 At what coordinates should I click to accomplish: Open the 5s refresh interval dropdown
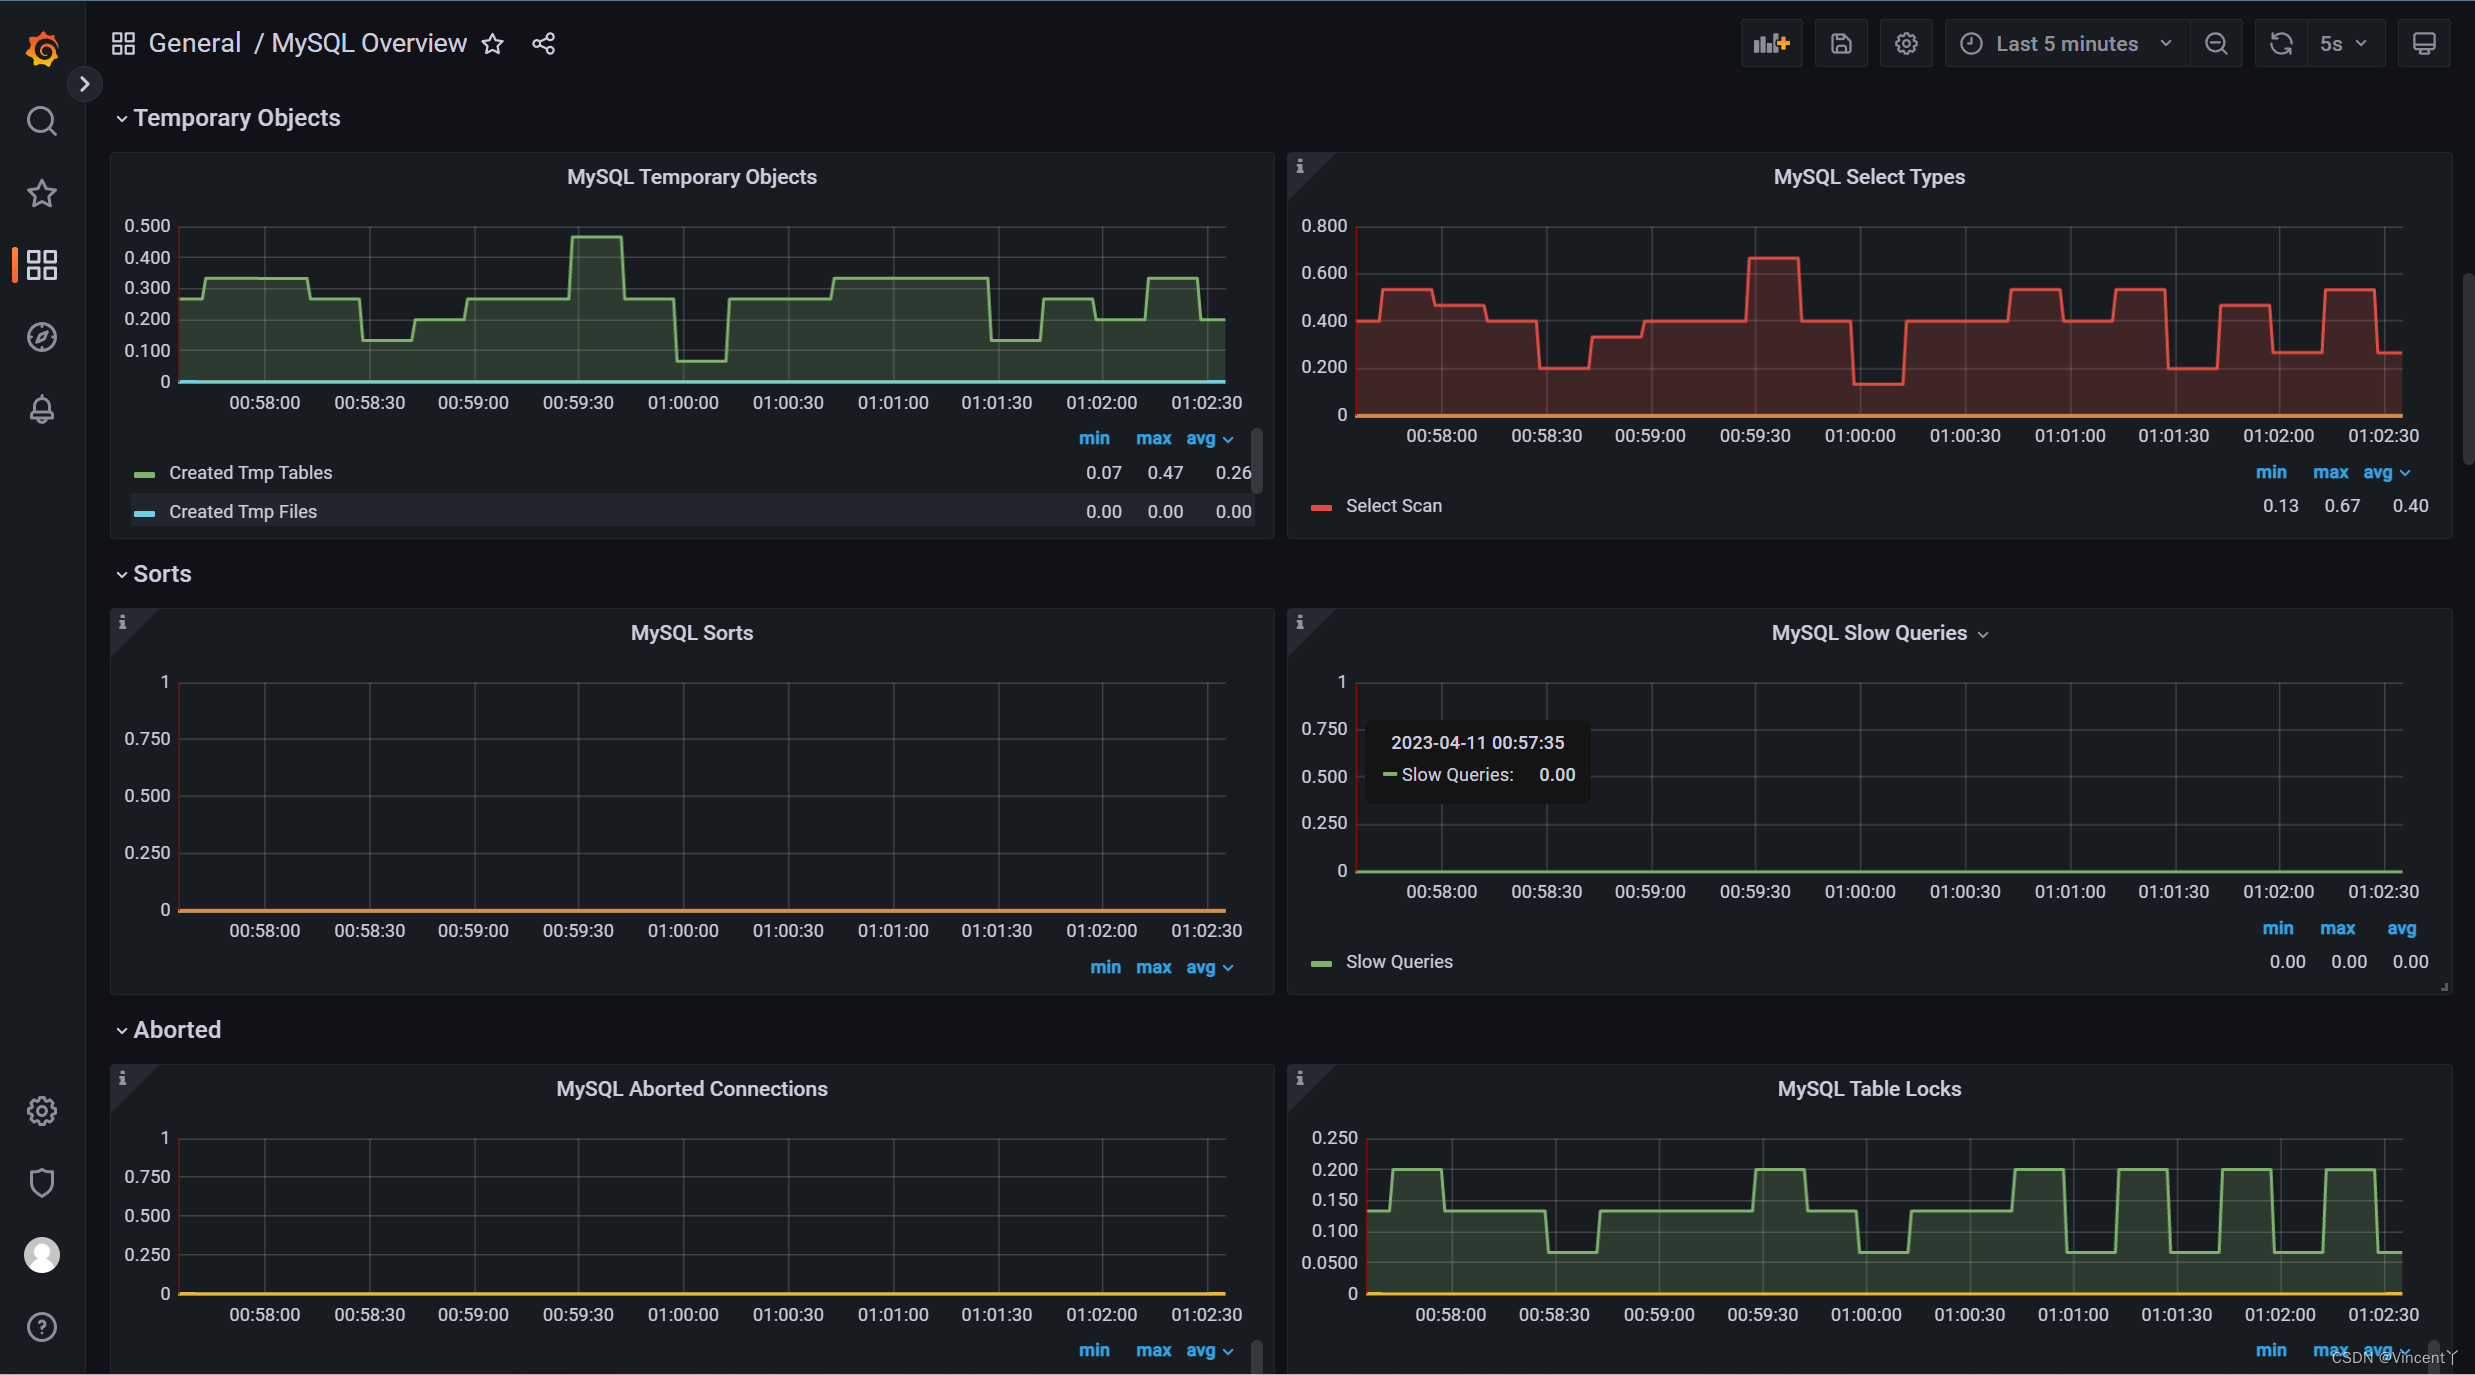2343,44
